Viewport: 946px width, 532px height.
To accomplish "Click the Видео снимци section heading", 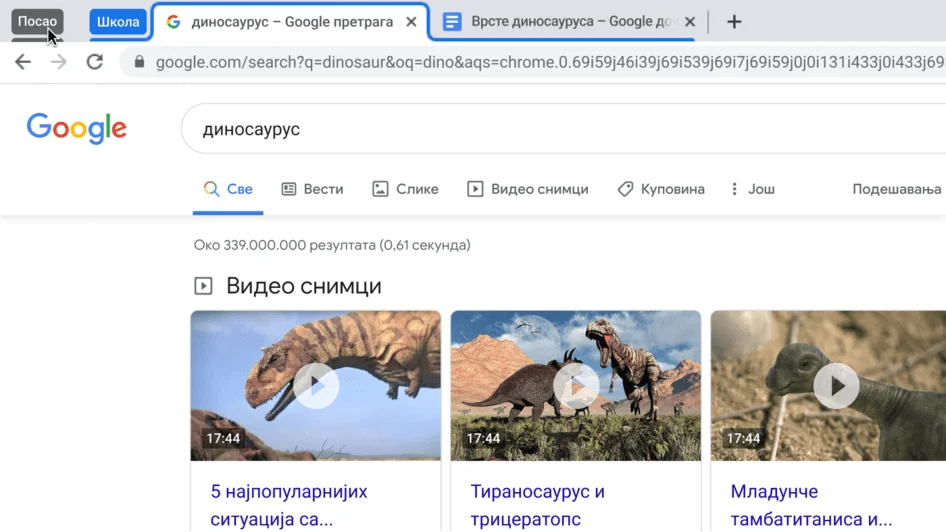I will tap(303, 286).
